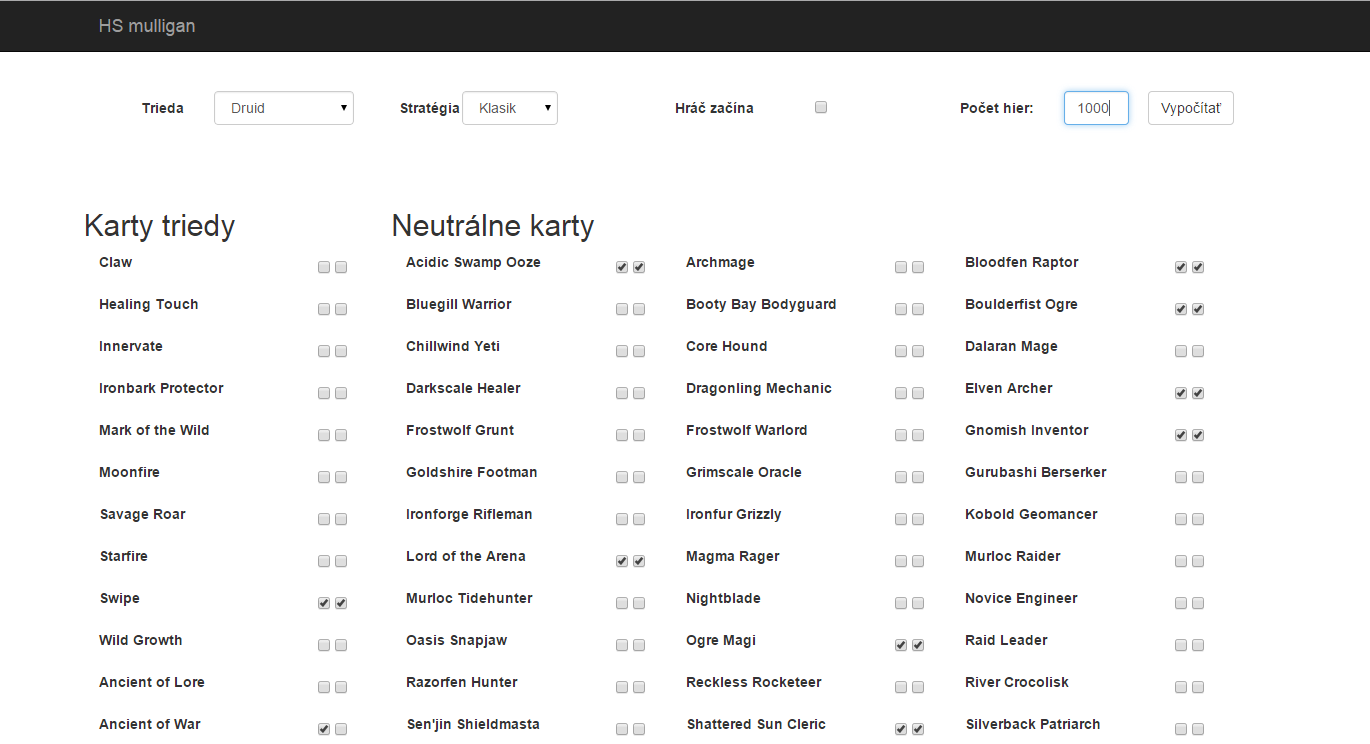Select the first Chillwind Yeti checkbox

tap(622, 351)
